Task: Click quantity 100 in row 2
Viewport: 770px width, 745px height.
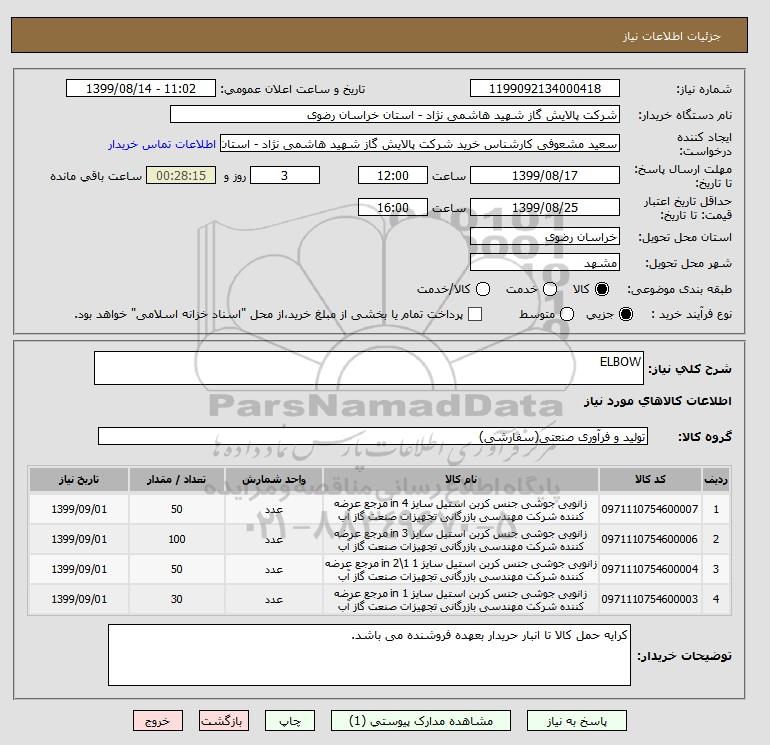Action: [x=177, y=539]
